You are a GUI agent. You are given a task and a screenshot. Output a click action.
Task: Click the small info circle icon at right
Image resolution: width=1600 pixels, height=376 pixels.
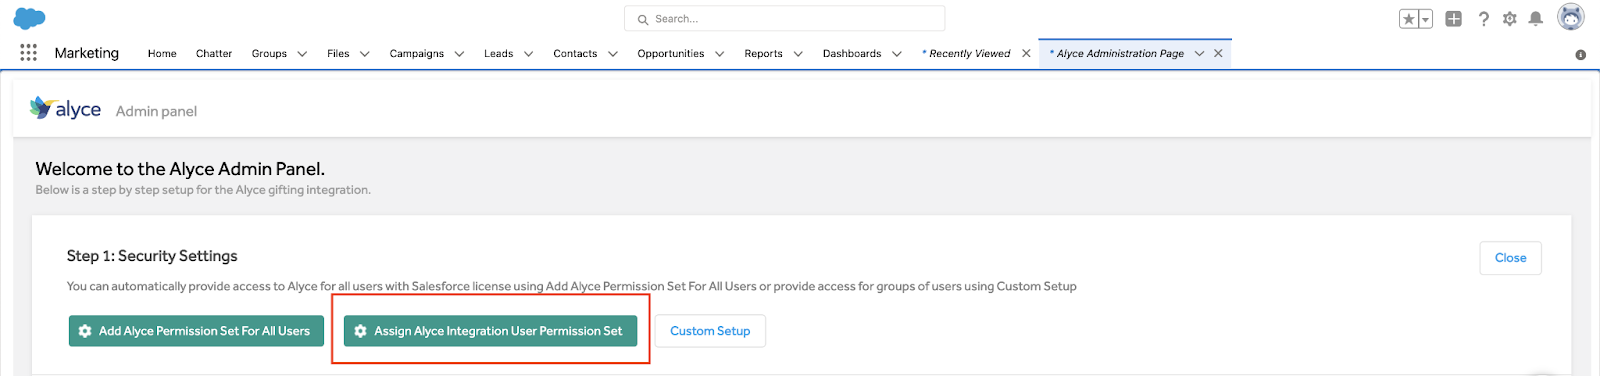1580,55
